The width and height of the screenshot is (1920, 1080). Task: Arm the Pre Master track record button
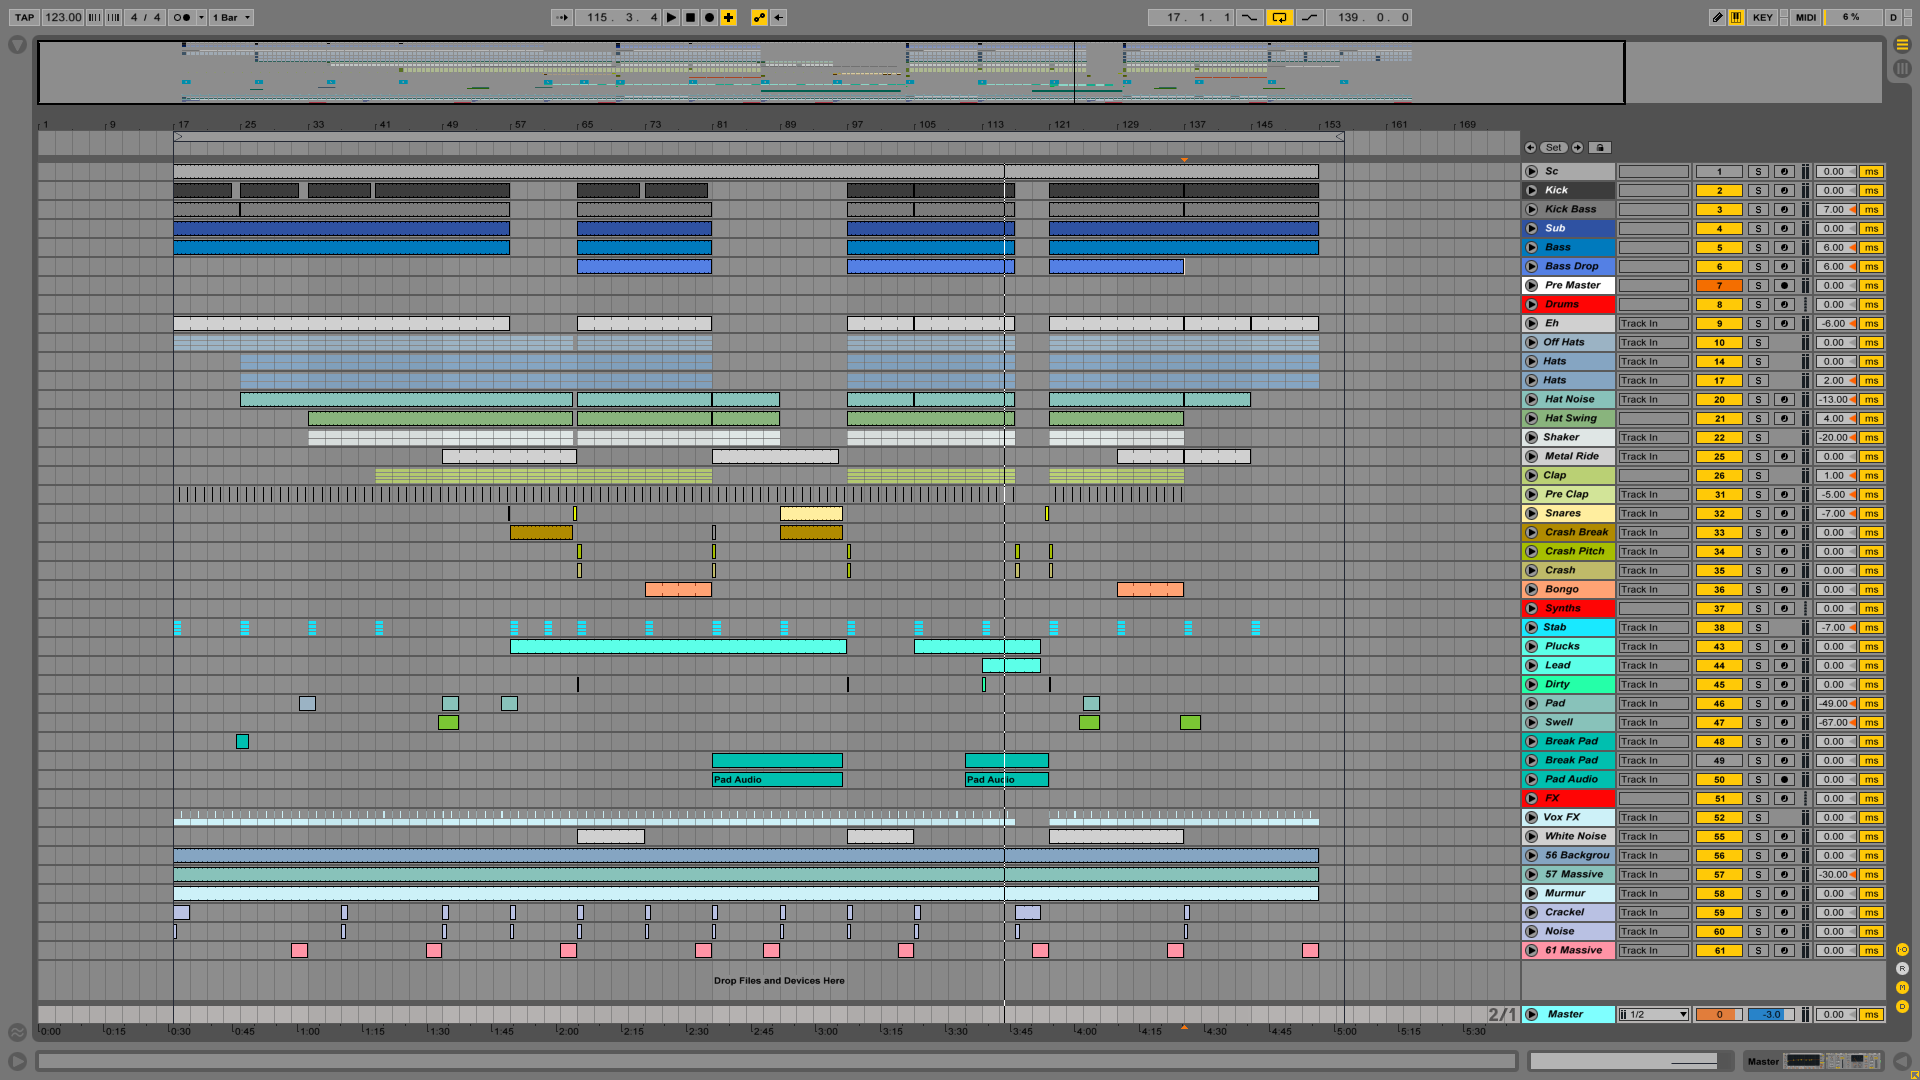coord(1784,285)
